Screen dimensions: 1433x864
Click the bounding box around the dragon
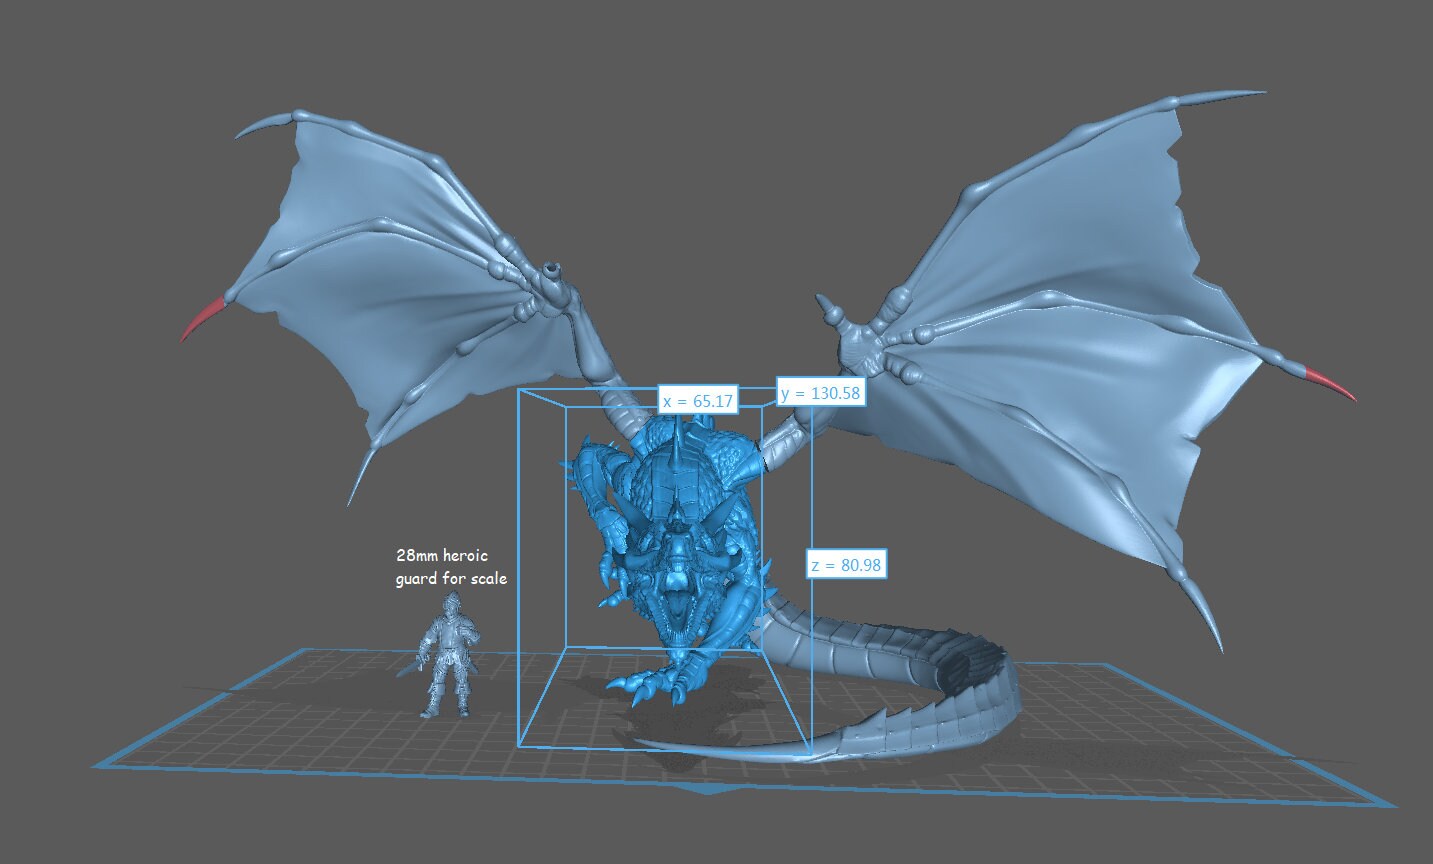click(520, 560)
